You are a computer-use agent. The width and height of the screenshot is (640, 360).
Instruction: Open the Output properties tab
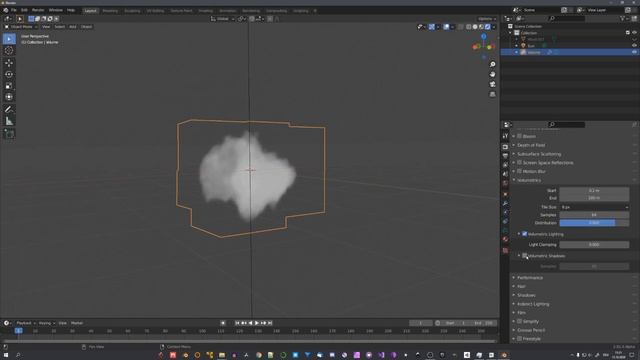(505, 156)
